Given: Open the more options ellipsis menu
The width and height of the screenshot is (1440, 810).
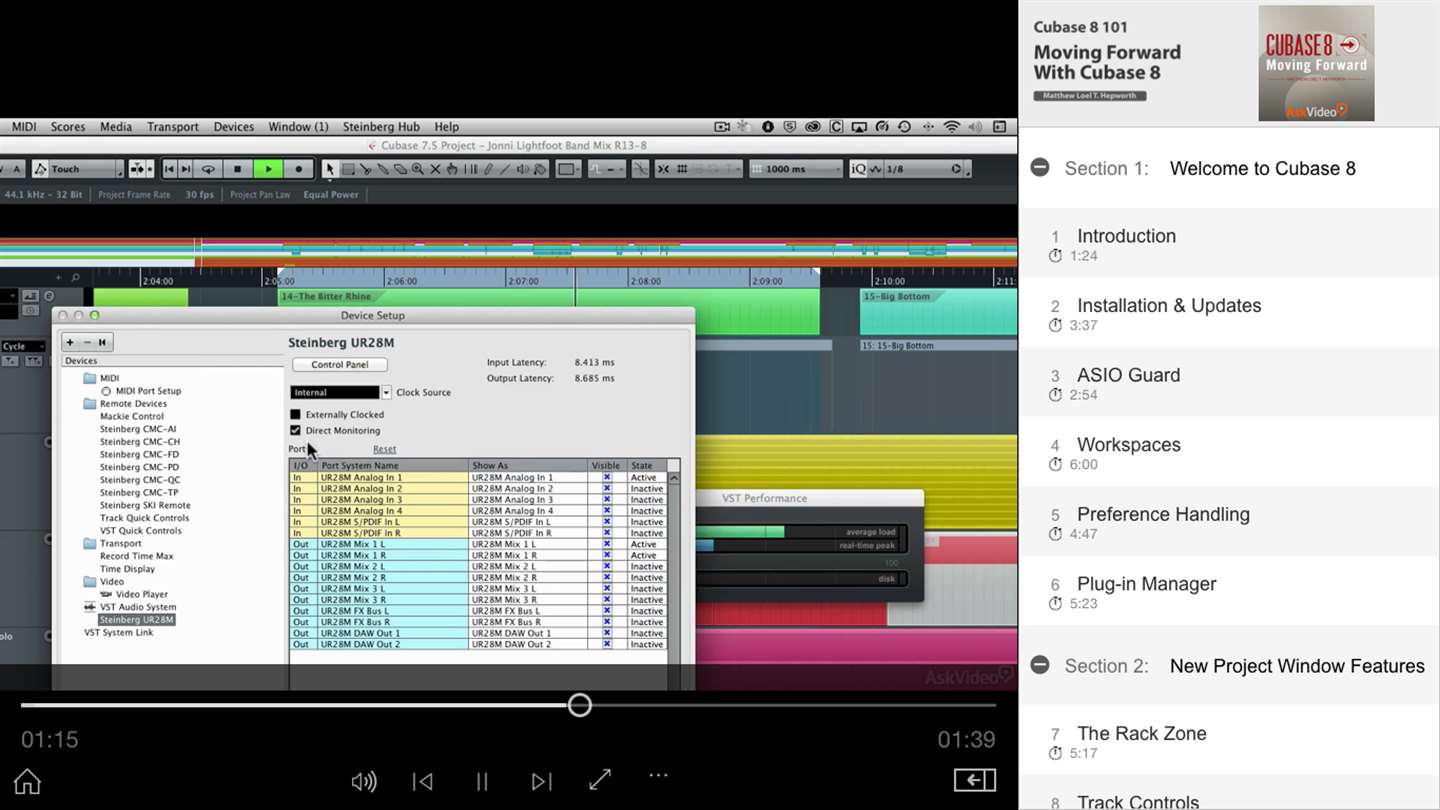Looking at the screenshot, I should (x=658, y=775).
